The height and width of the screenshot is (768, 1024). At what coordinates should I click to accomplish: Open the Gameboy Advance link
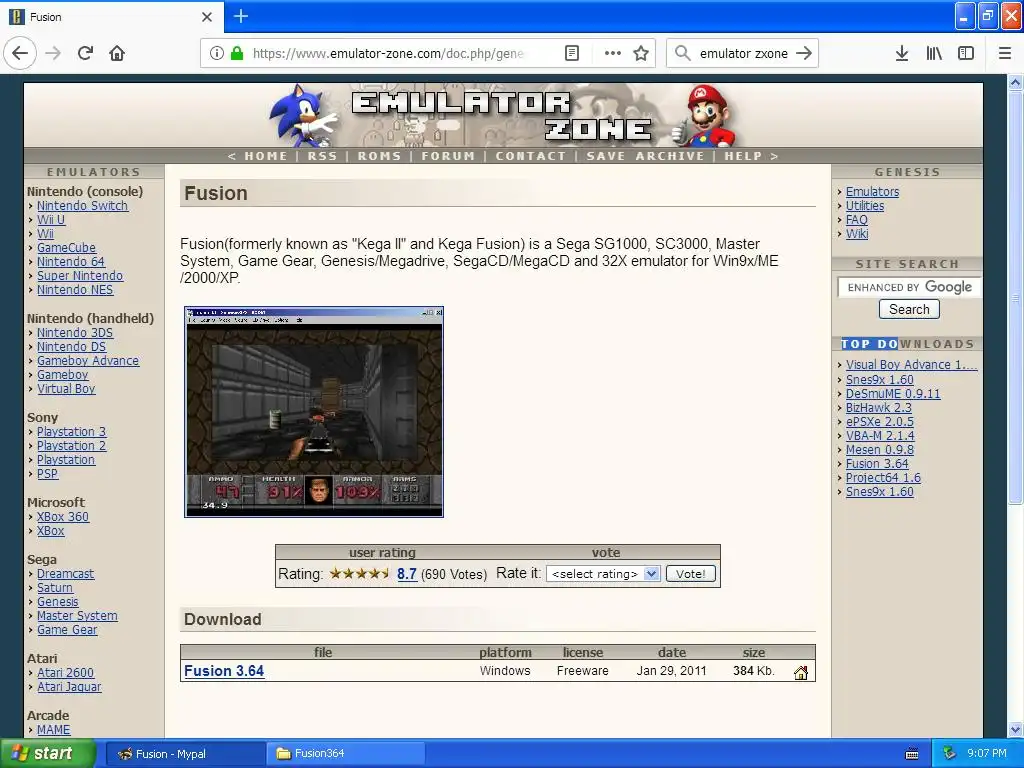coord(88,360)
